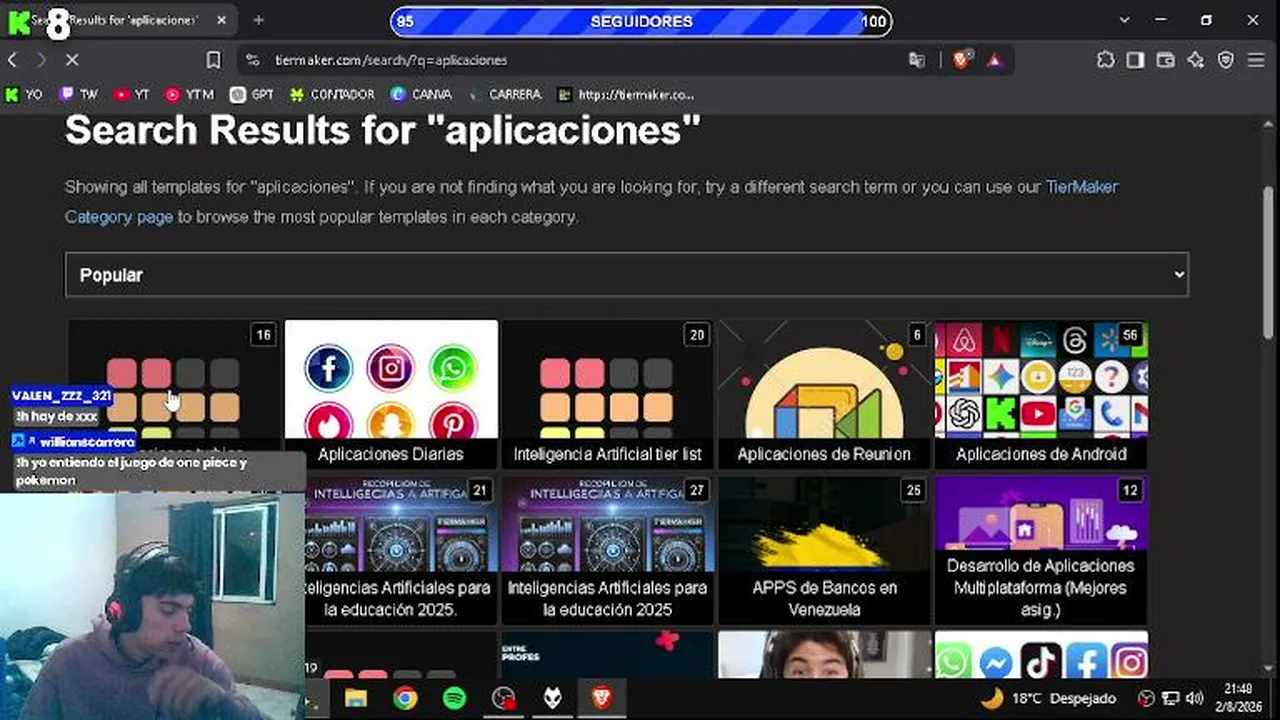Open the Popular sort dropdown

(x=627, y=274)
